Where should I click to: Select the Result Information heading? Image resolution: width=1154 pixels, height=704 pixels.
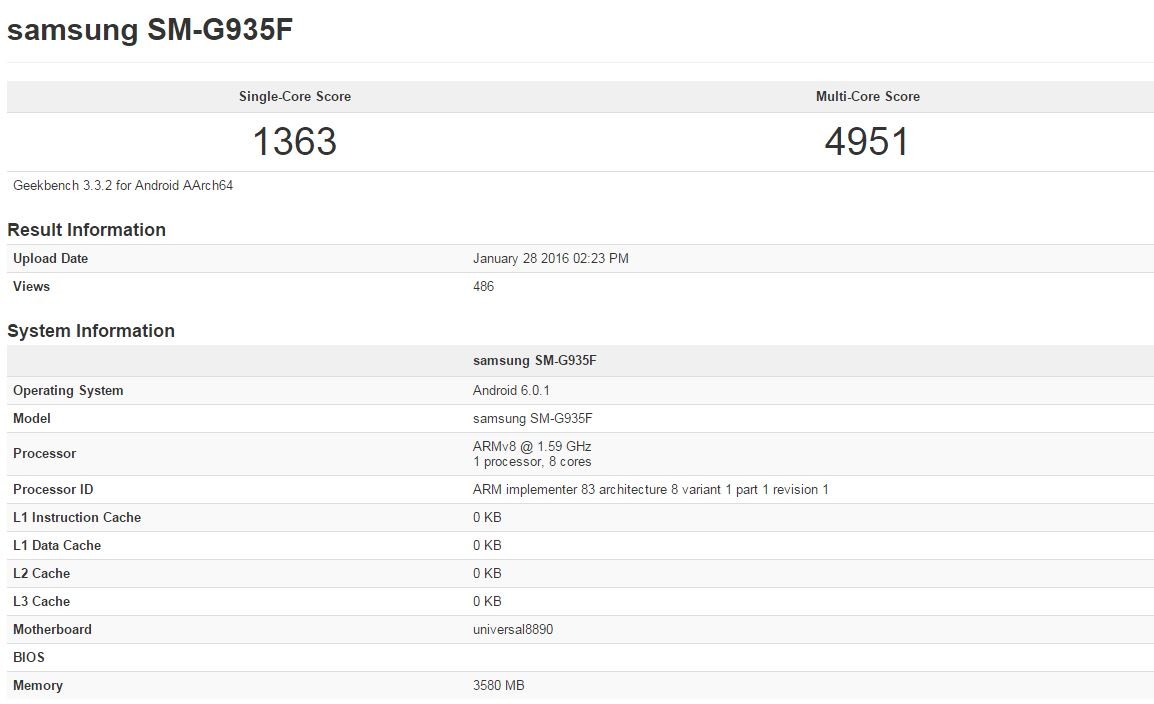86,230
